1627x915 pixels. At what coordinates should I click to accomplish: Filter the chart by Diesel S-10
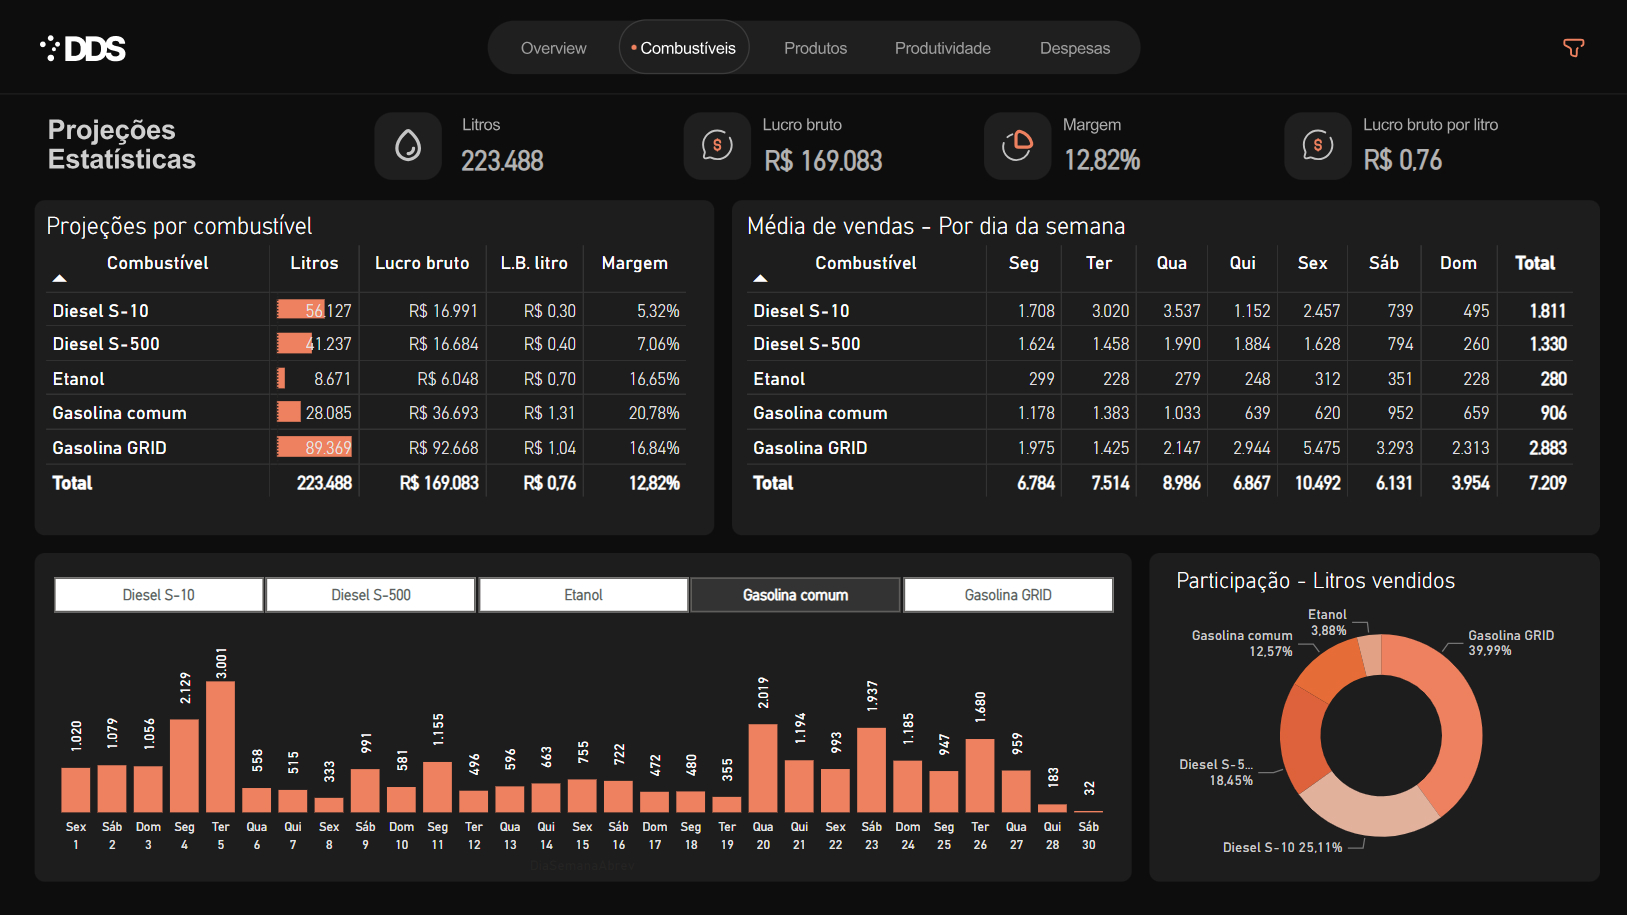pyautogui.click(x=159, y=595)
